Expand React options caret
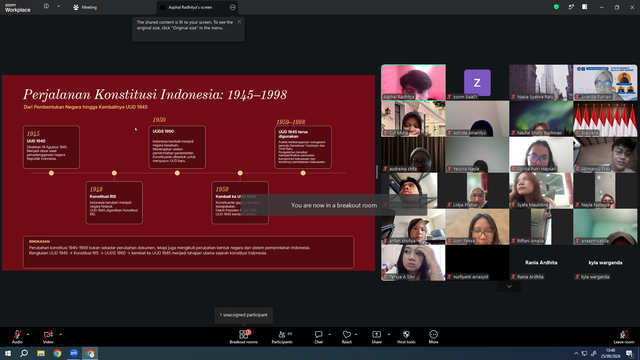 tap(356, 334)
